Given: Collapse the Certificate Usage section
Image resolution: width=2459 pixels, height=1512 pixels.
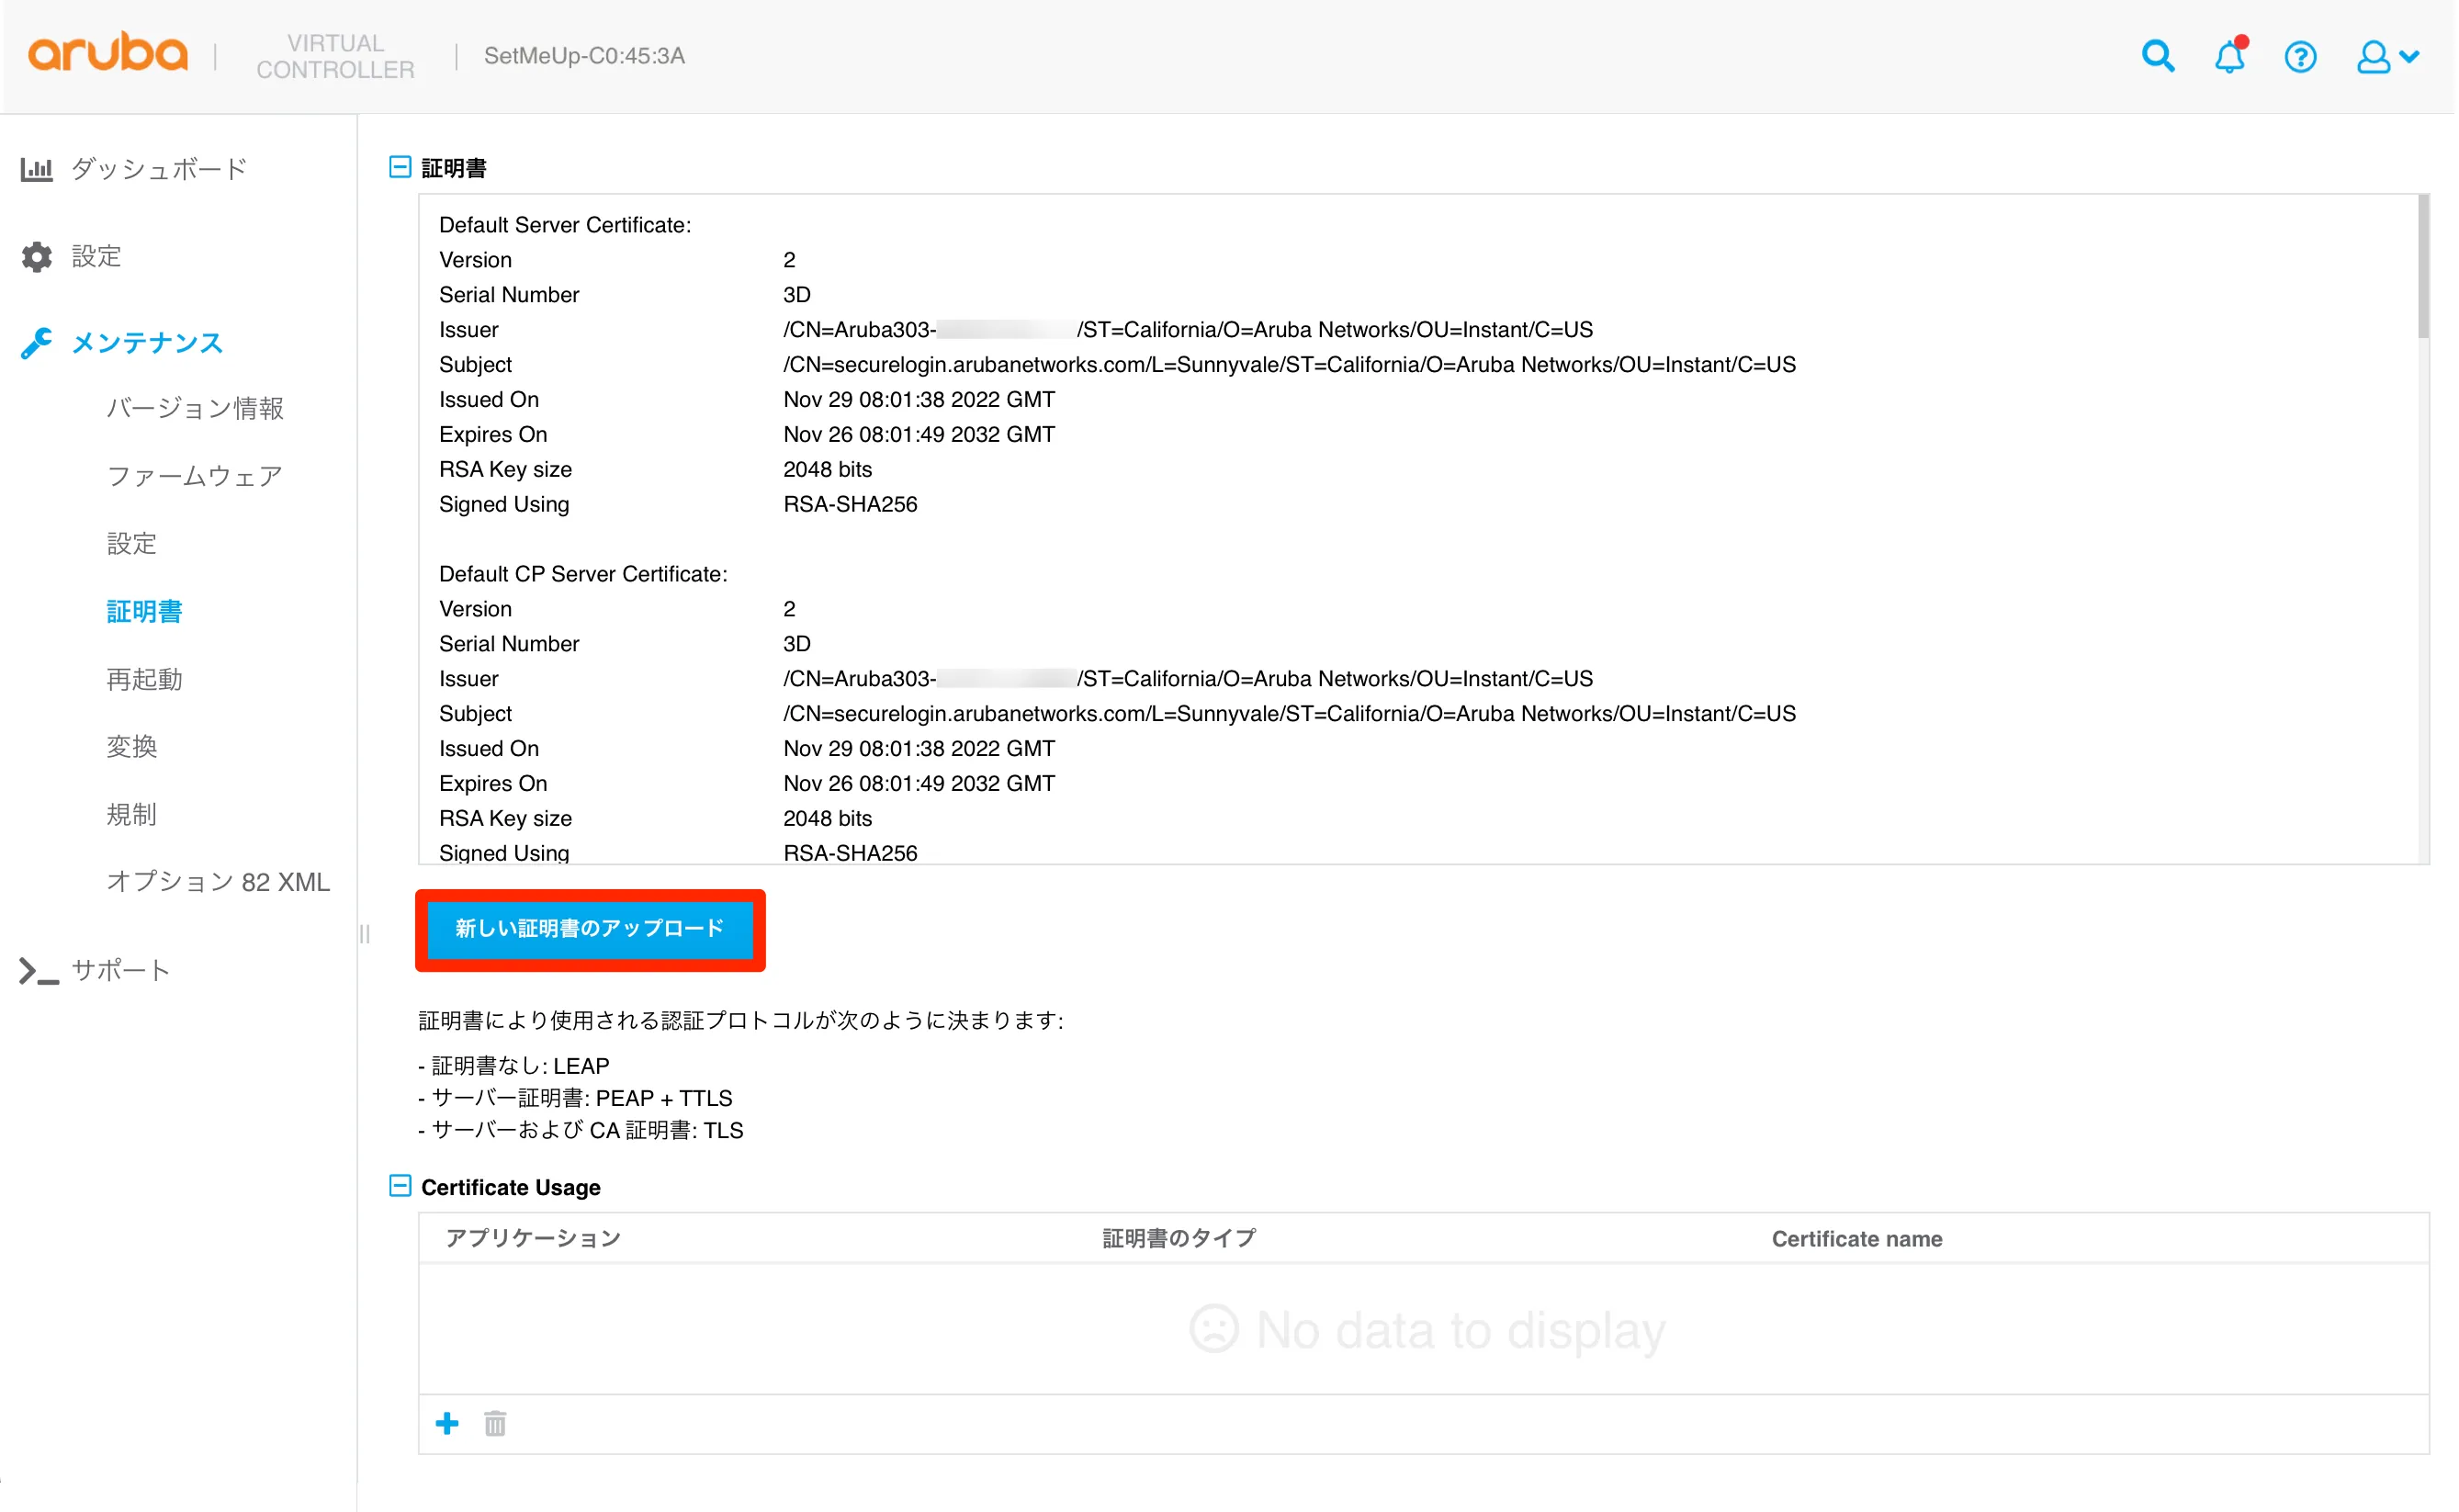Looking at the screenshot, I should coord(400,1186).
